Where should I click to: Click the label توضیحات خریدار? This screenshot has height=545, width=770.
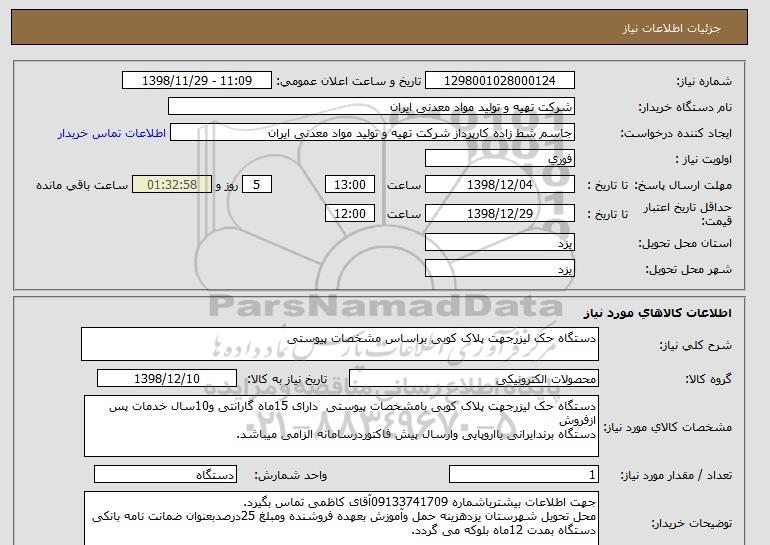[691, 524]
